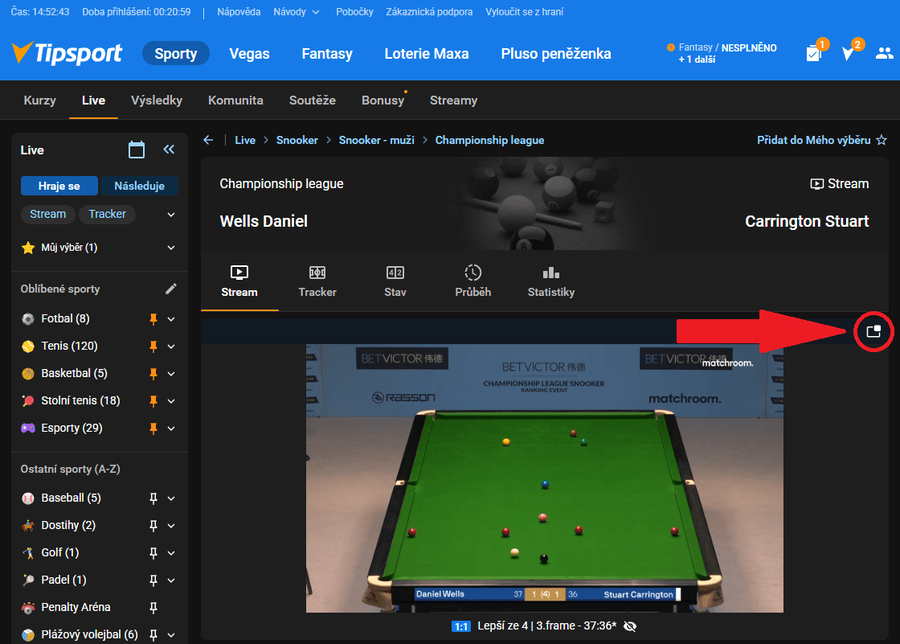900x644 pixels.
Task: Expand the Esporty (29) list
Action: (x=171, y=428)
